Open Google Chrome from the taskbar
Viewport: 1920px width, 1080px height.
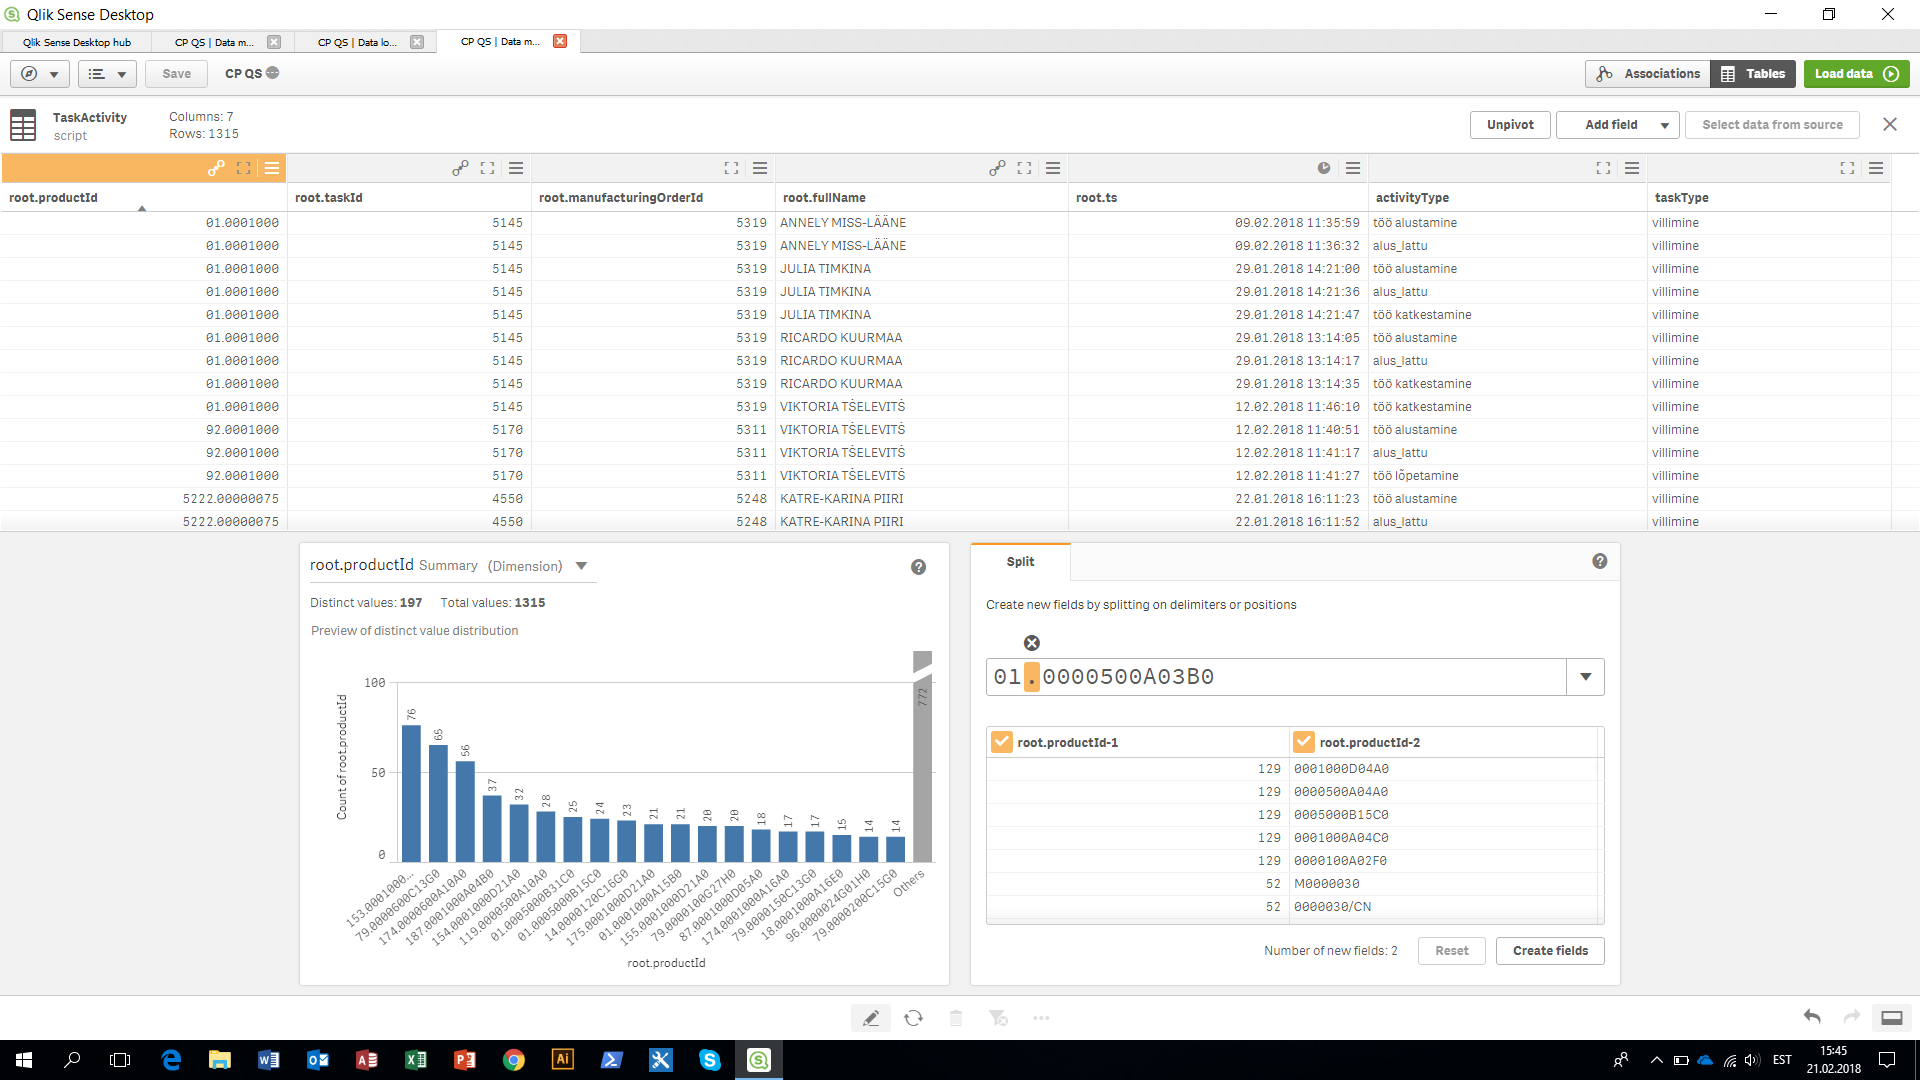(514, 1060)
